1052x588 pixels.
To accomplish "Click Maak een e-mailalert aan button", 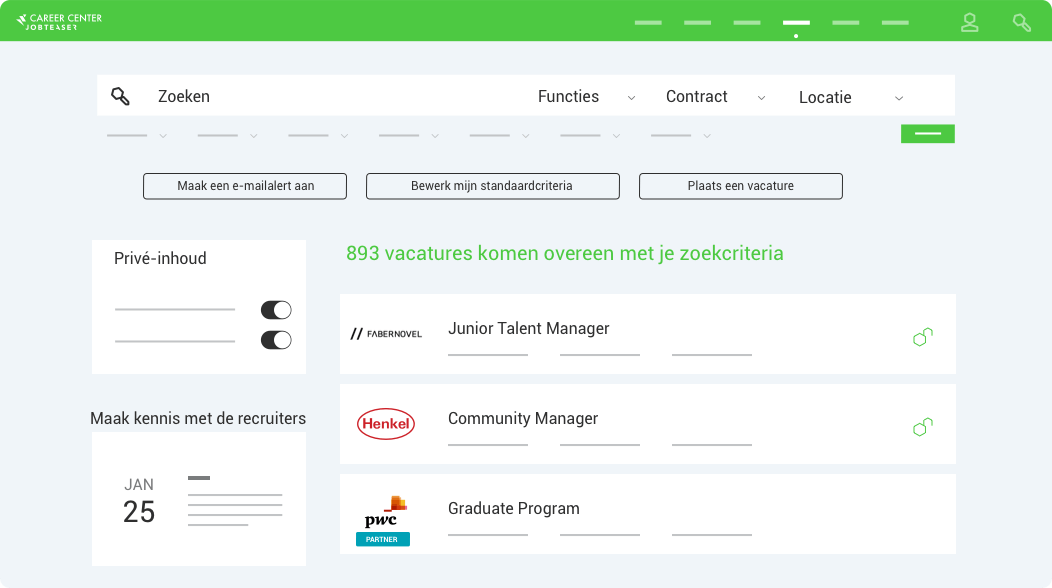I will [245, 186].
